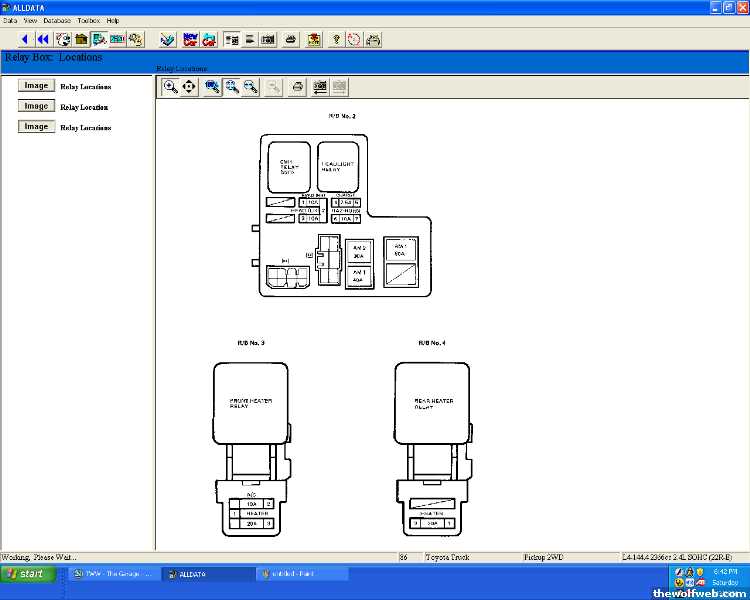Click the help question mark icon
This screenshot has width=750, height=600.
pyautogui.click(x=336, y=39)
